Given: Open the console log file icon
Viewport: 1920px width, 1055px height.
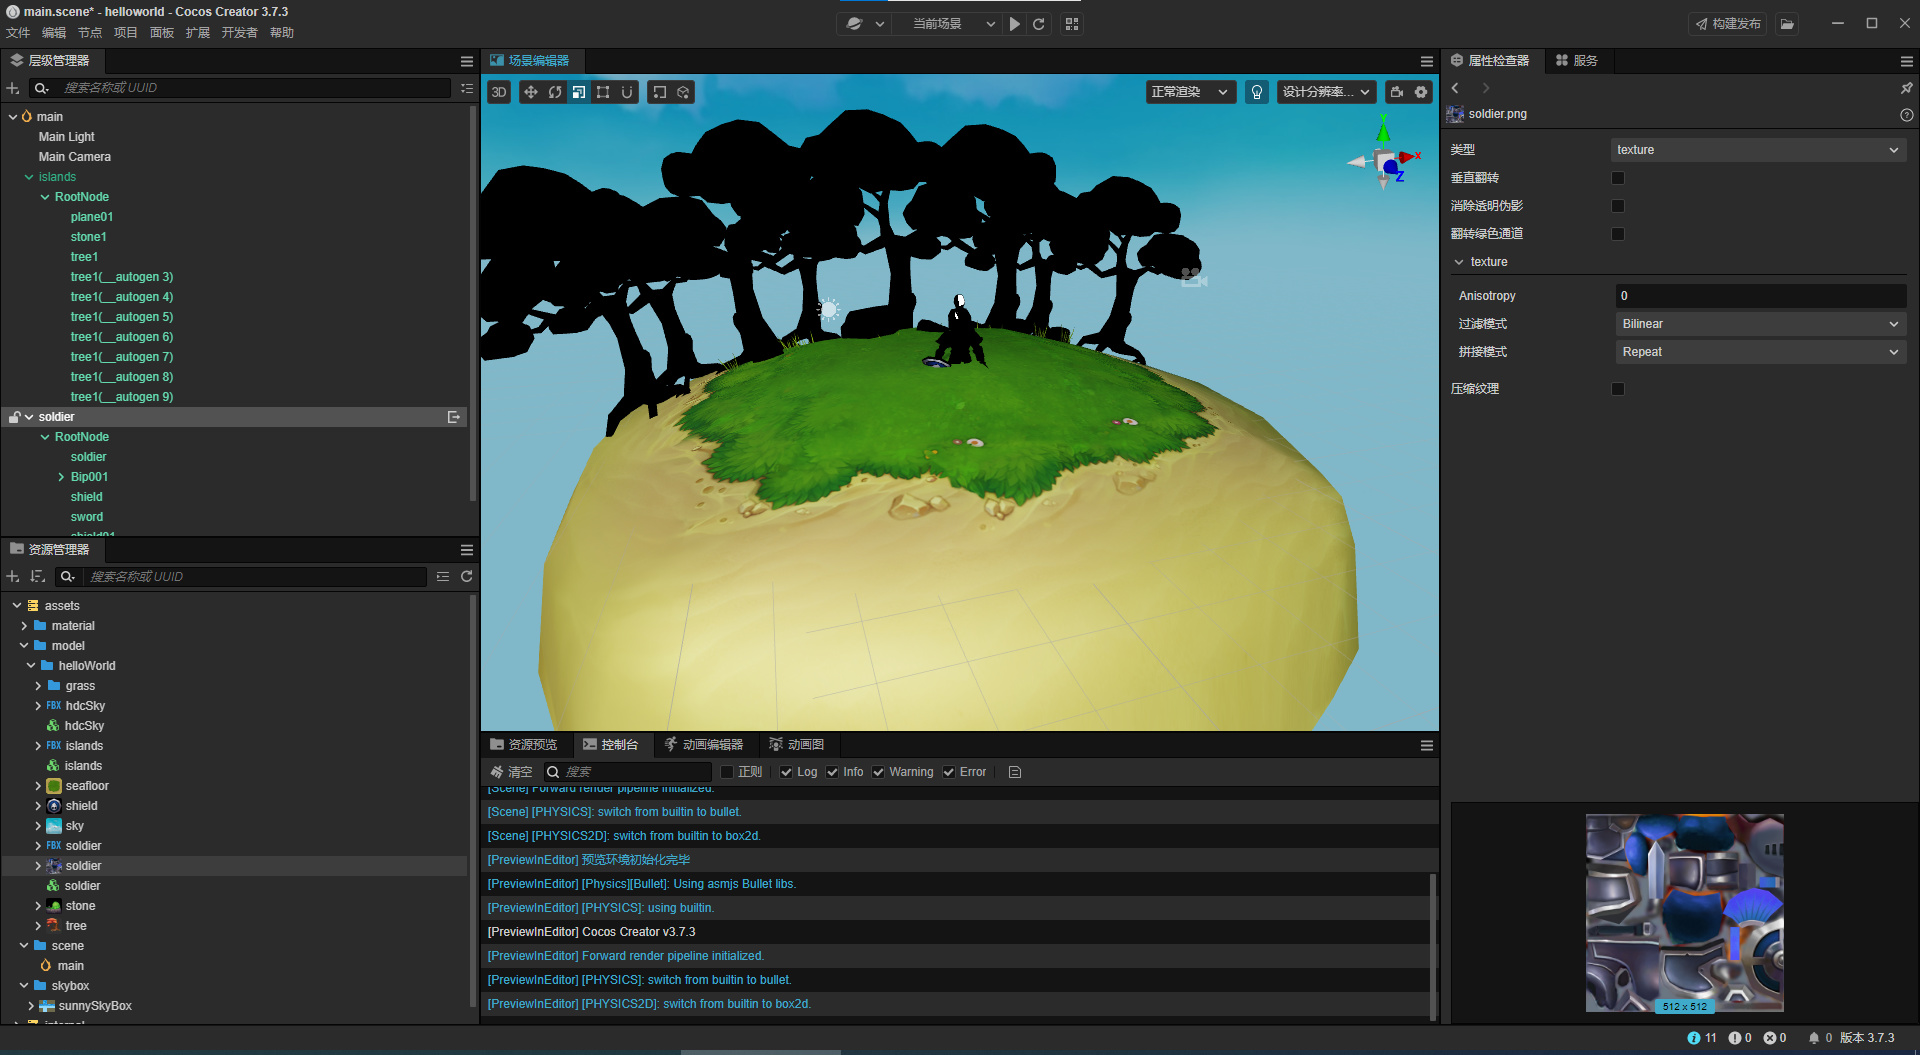Looking at the screenshot, I should (x=1015, y=772).
